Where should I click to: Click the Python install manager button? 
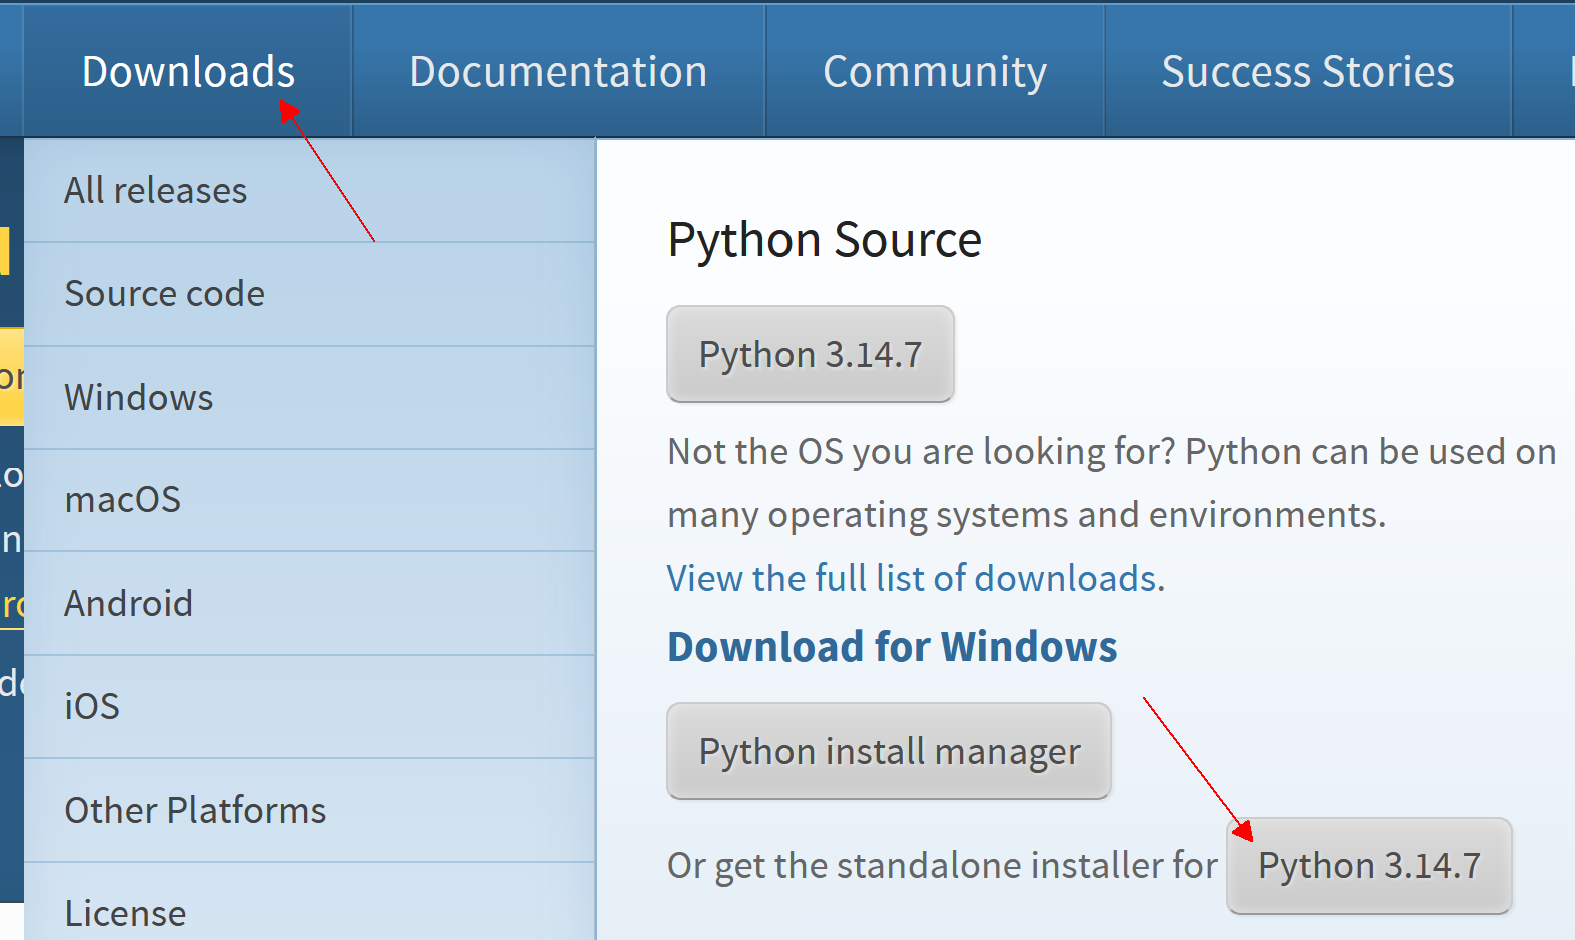pyautogui.click(x=889, y=751)
